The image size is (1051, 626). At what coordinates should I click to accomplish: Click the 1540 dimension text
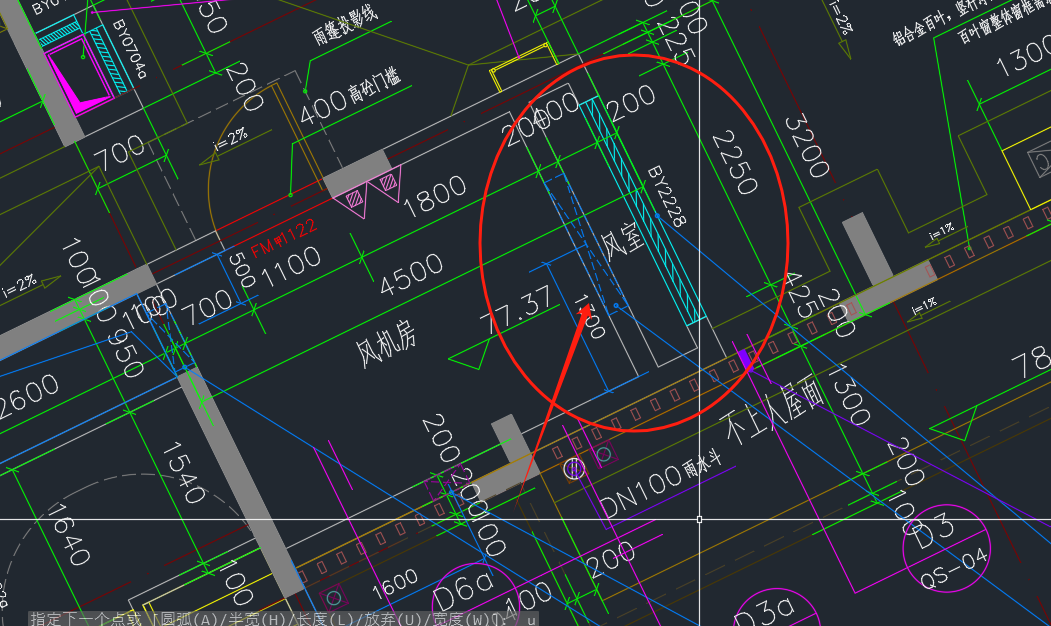pyautogui.click(x=184, y=473)
